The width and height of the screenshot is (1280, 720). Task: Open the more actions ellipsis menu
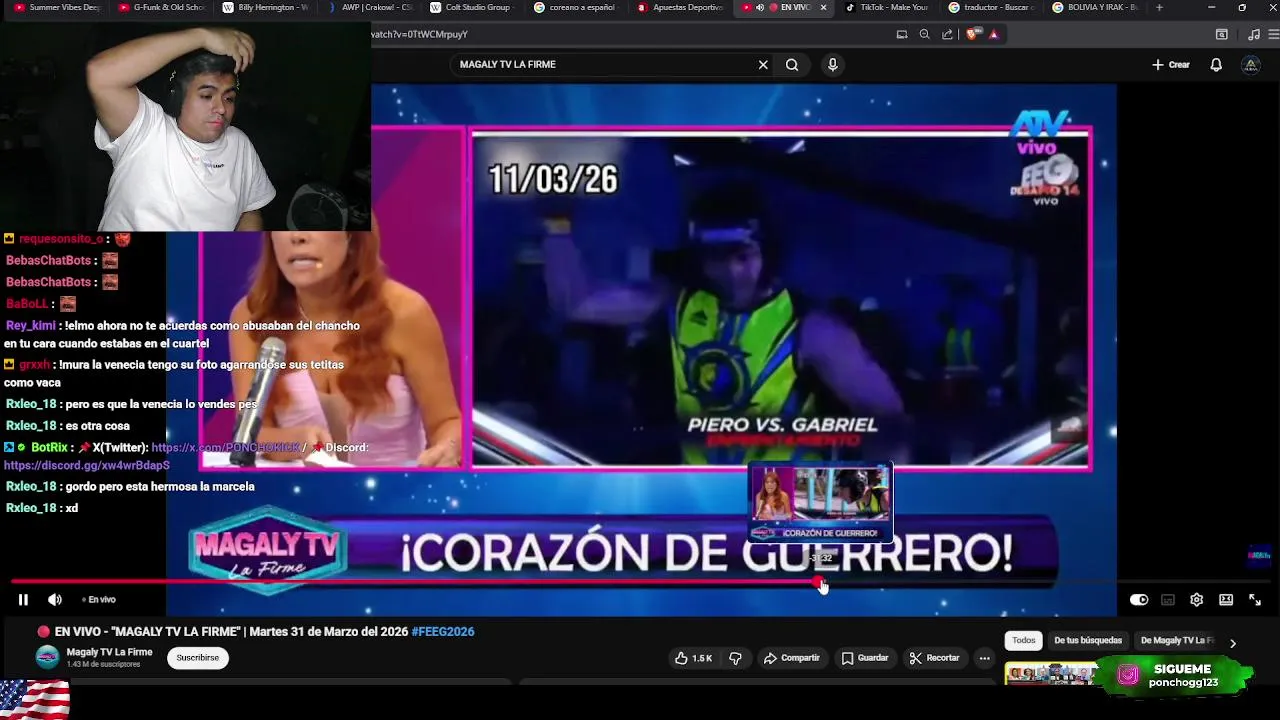click(985, 658)
